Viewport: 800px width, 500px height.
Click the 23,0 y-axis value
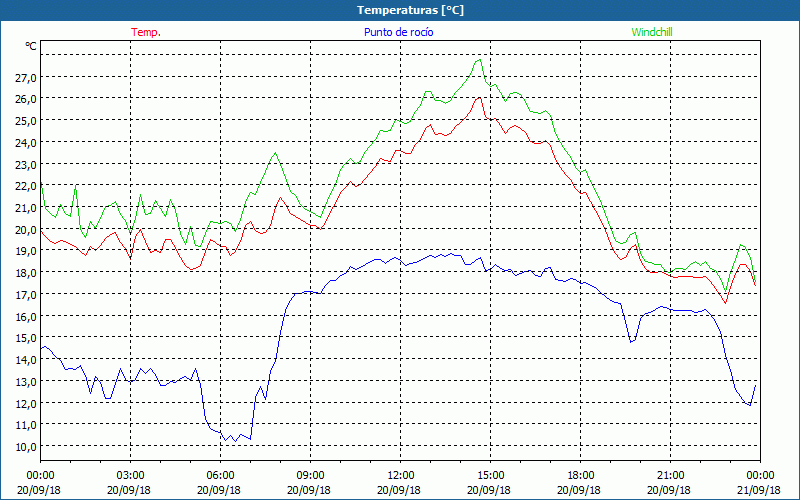(27, 165)
